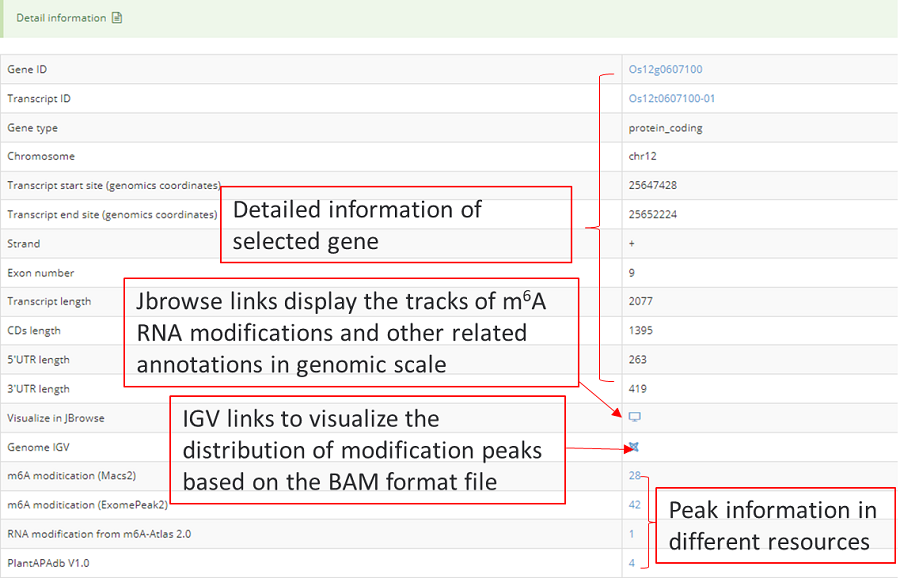900x578 pixels.
Task: Select the protein_coding gene type value
Action: [x=665, y=128]
